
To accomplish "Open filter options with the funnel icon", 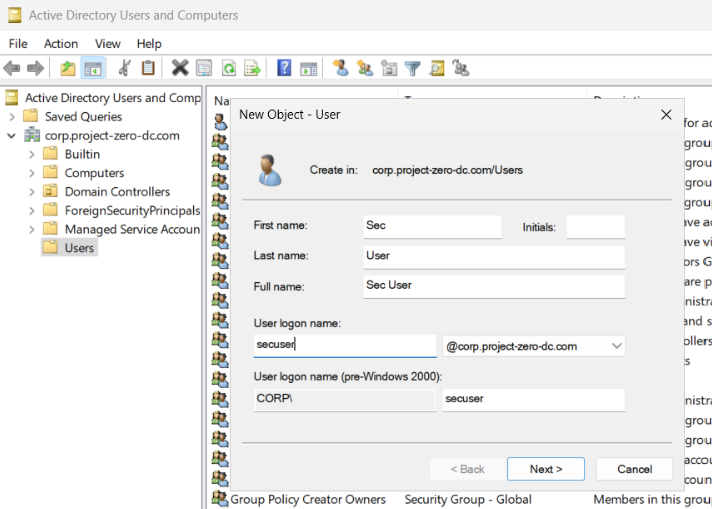I will [413, 69].
